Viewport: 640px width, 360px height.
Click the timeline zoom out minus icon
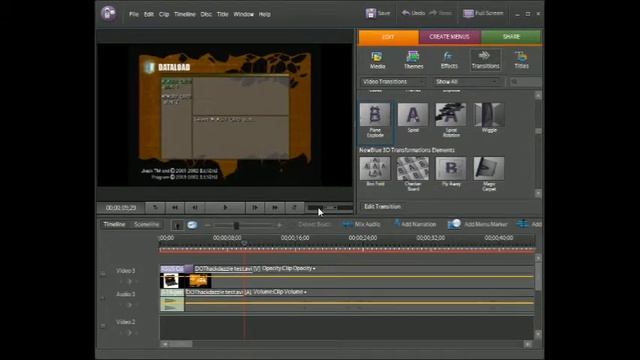(x=208, y=225)
